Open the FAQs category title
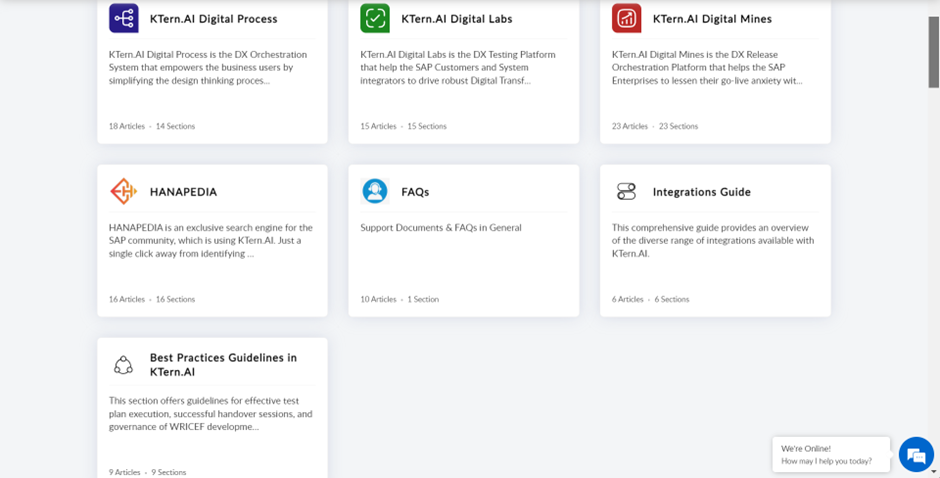940x478 pixels. click(415, 192)
